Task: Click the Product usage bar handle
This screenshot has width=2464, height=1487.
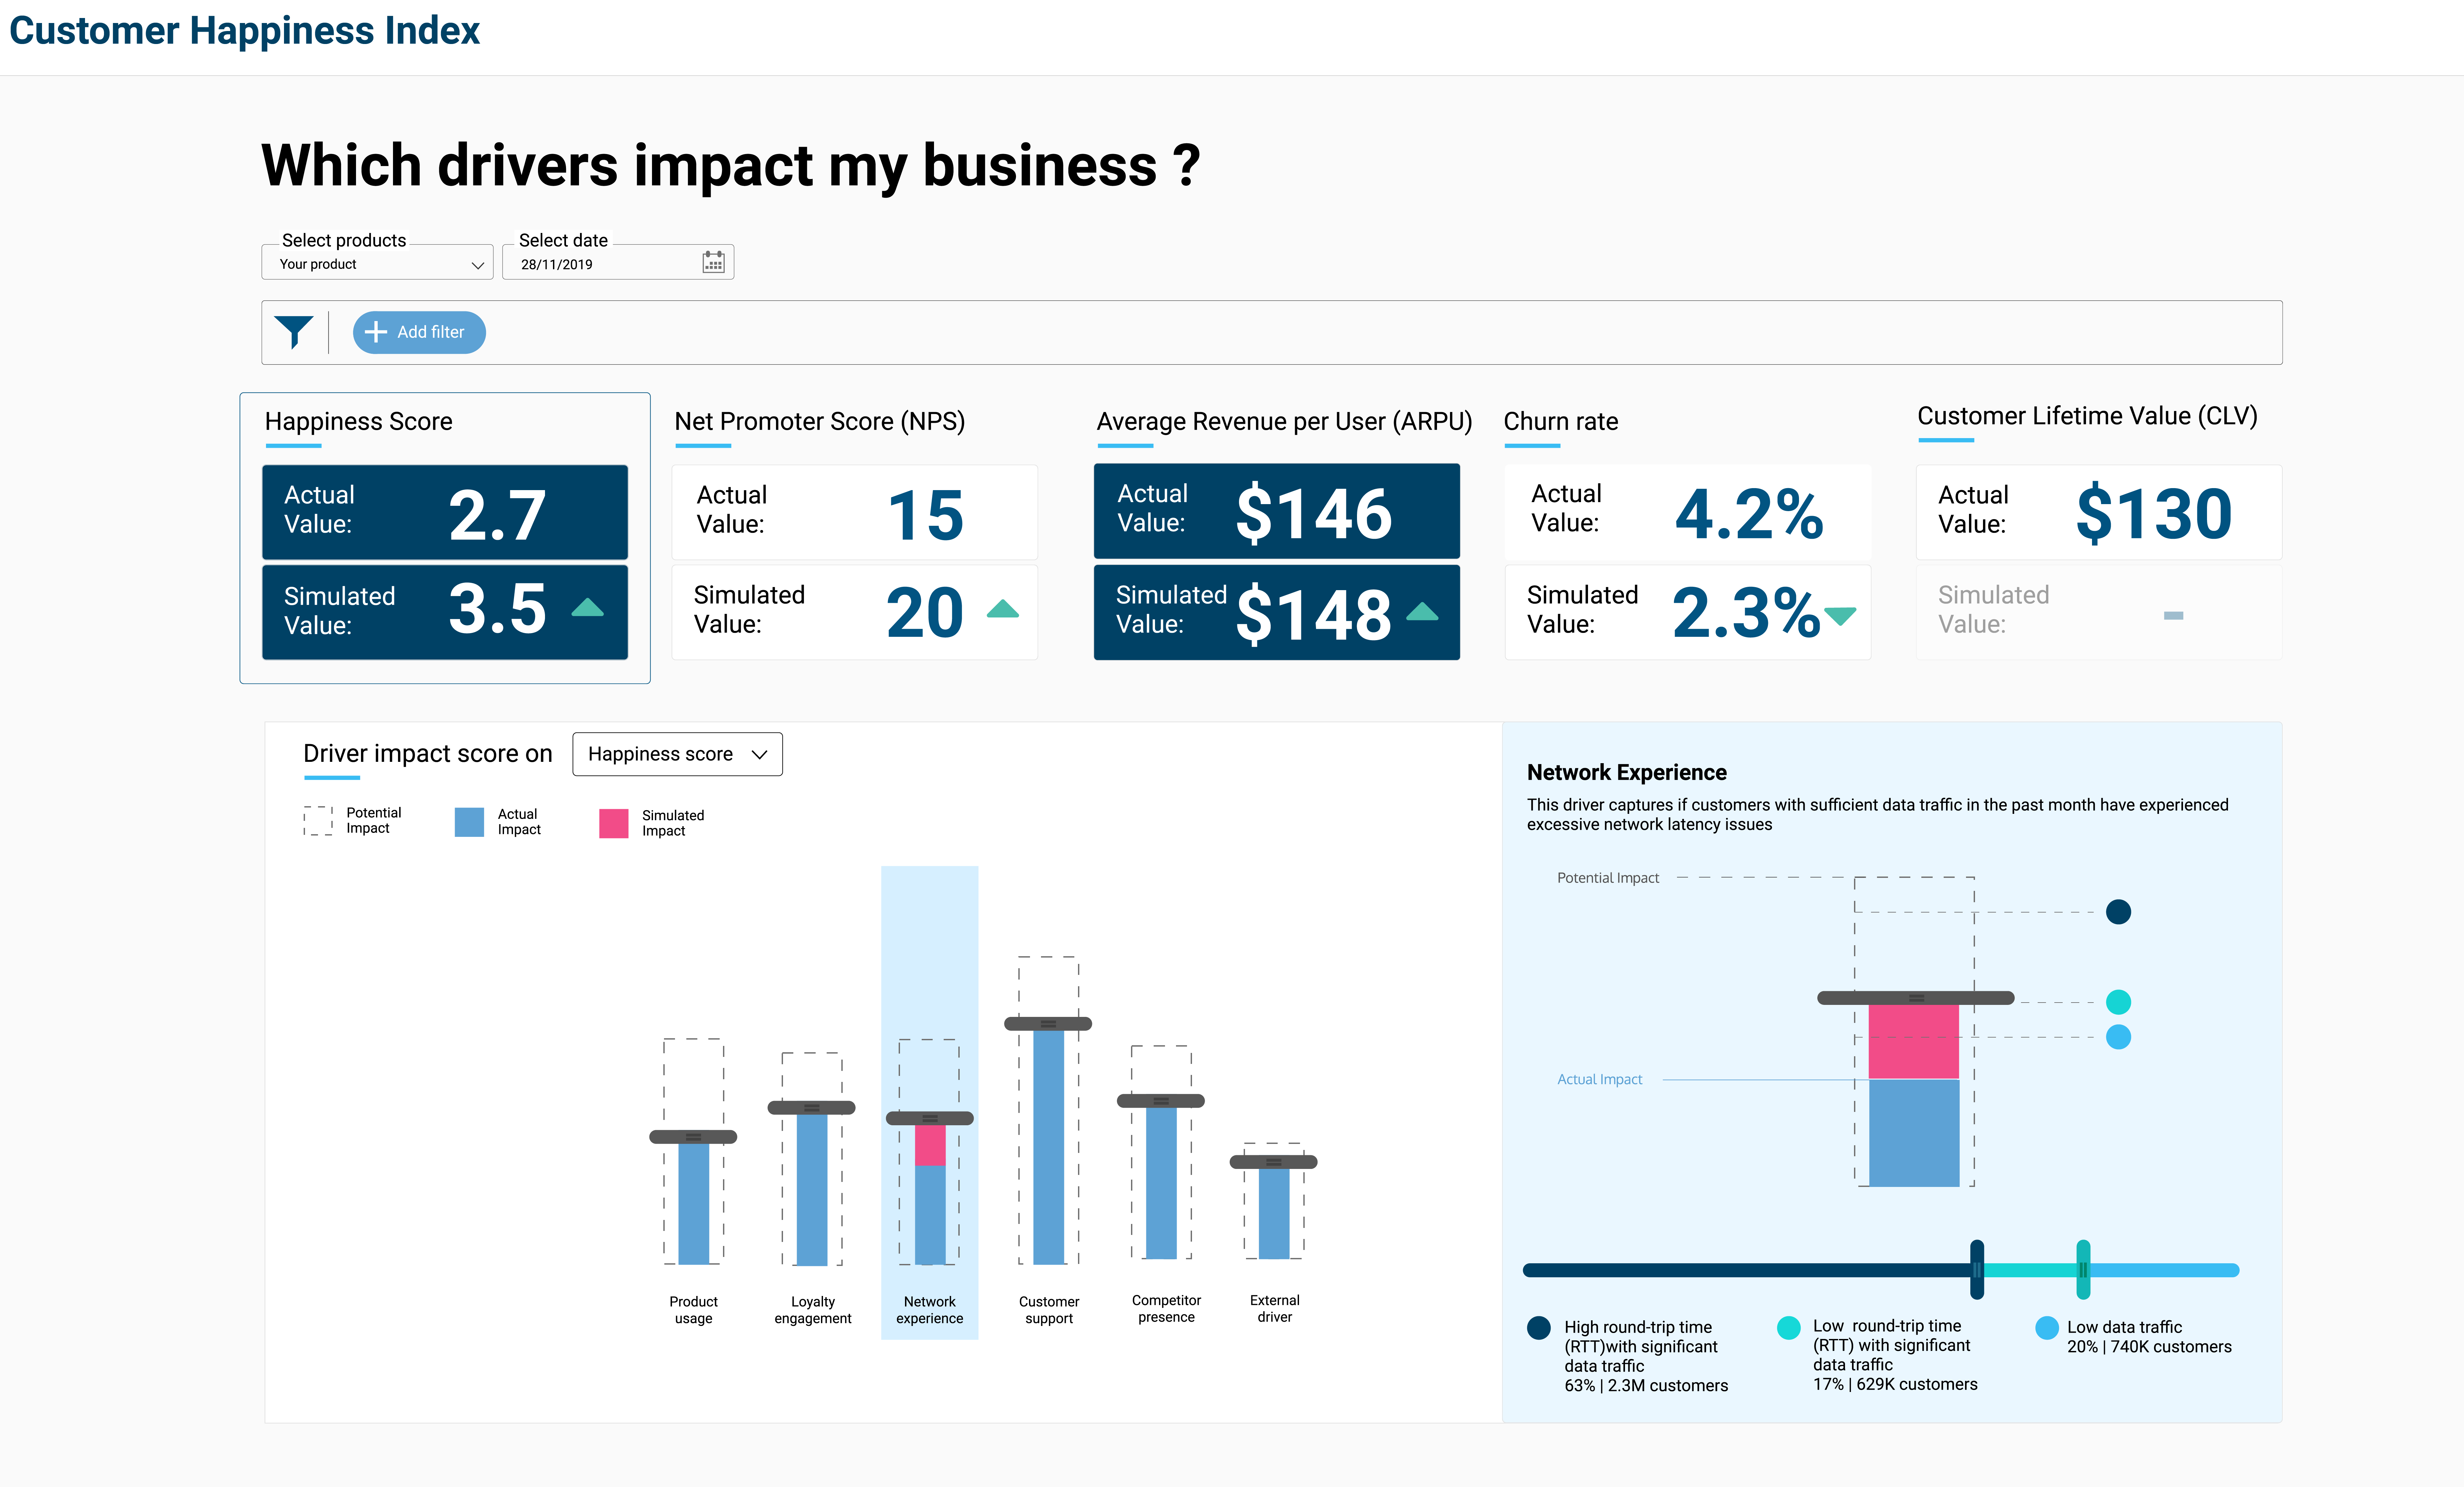Action: pos(693,1137)
